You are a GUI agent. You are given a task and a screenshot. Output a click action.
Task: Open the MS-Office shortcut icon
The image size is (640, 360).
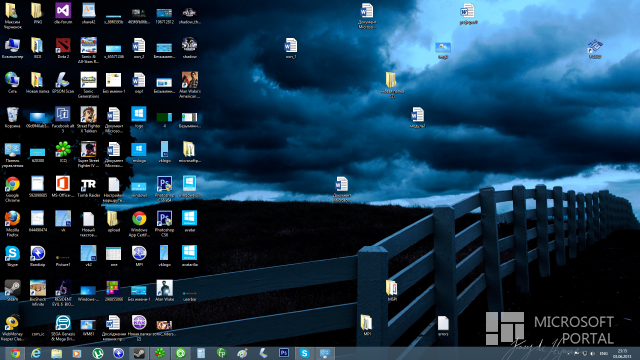(x=63, y=184)
